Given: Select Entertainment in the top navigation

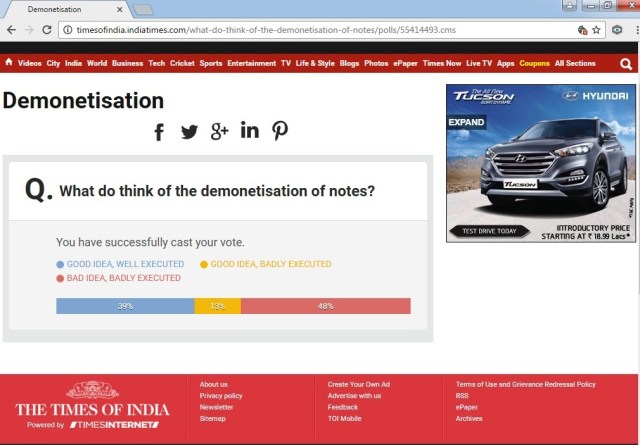Looking at the screenshot, I should click(x=251, y=64).
